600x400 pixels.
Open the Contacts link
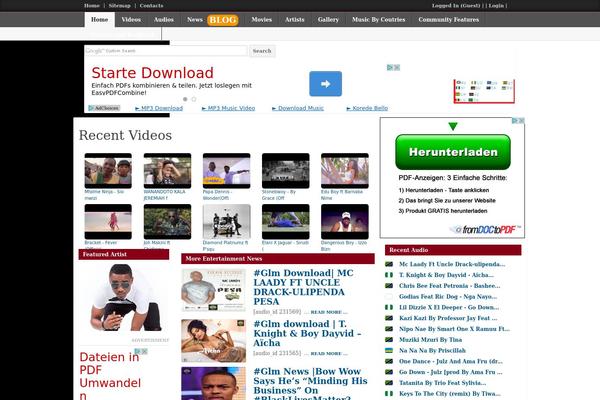point(151,6)
